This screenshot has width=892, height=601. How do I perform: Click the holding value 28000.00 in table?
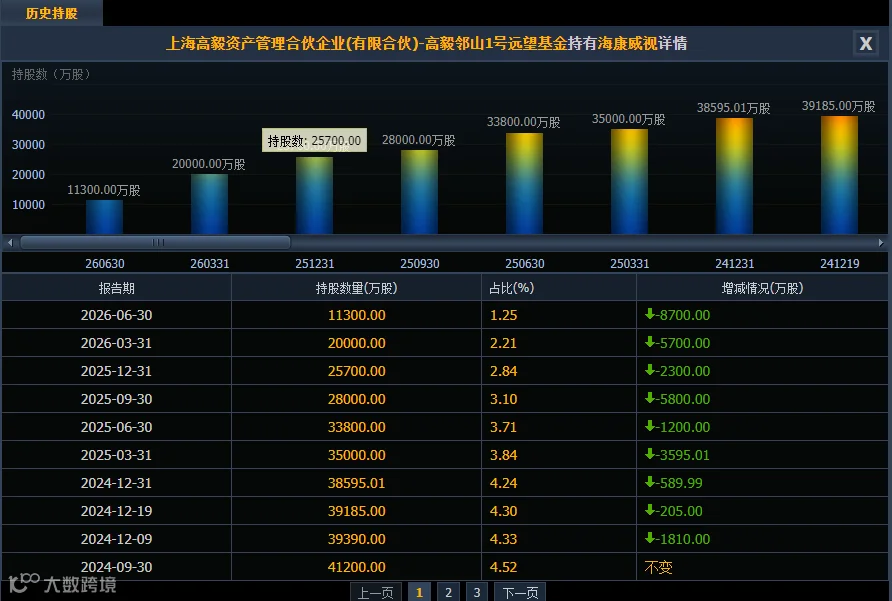(357, 398)
